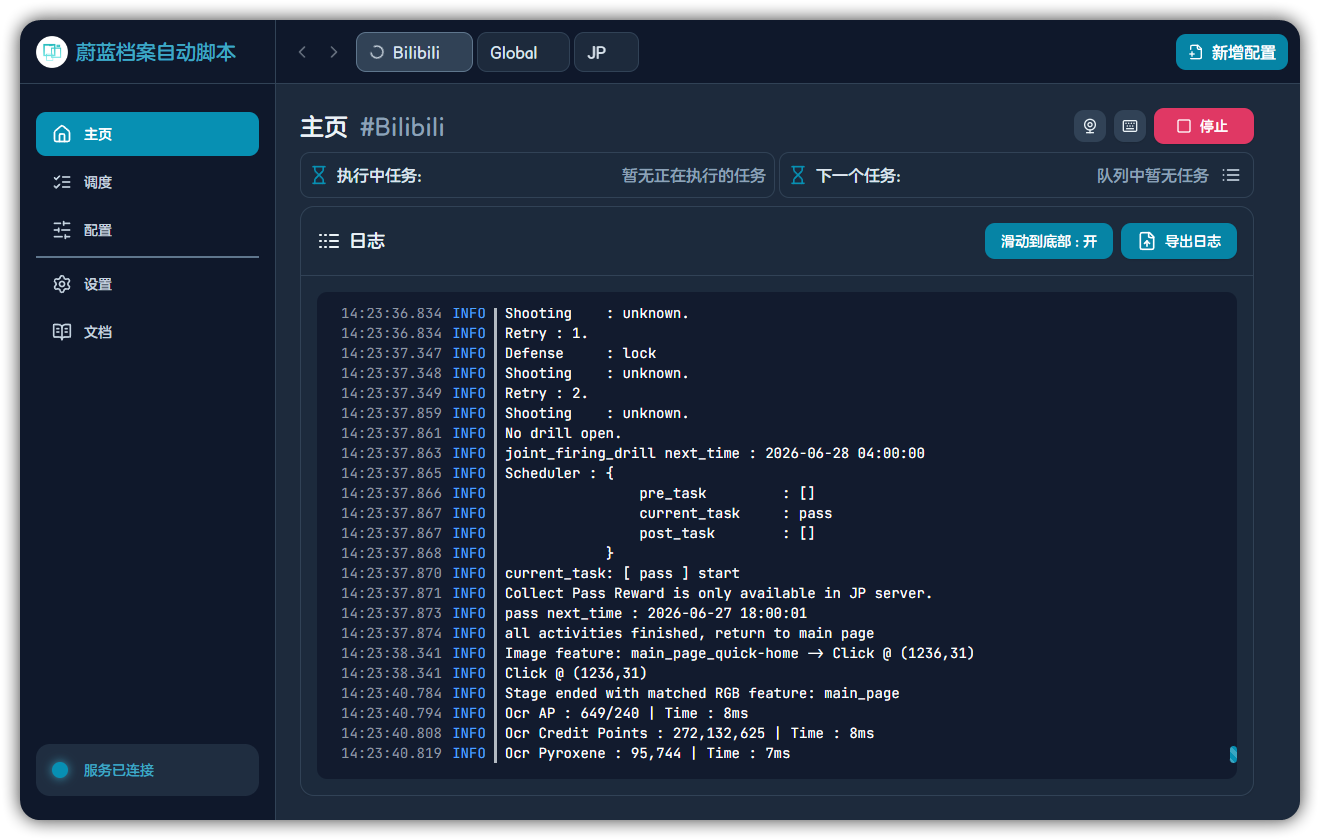Open the 设置 sidebar item
This screenshot has height=840, width=1320.
[147, 284]
